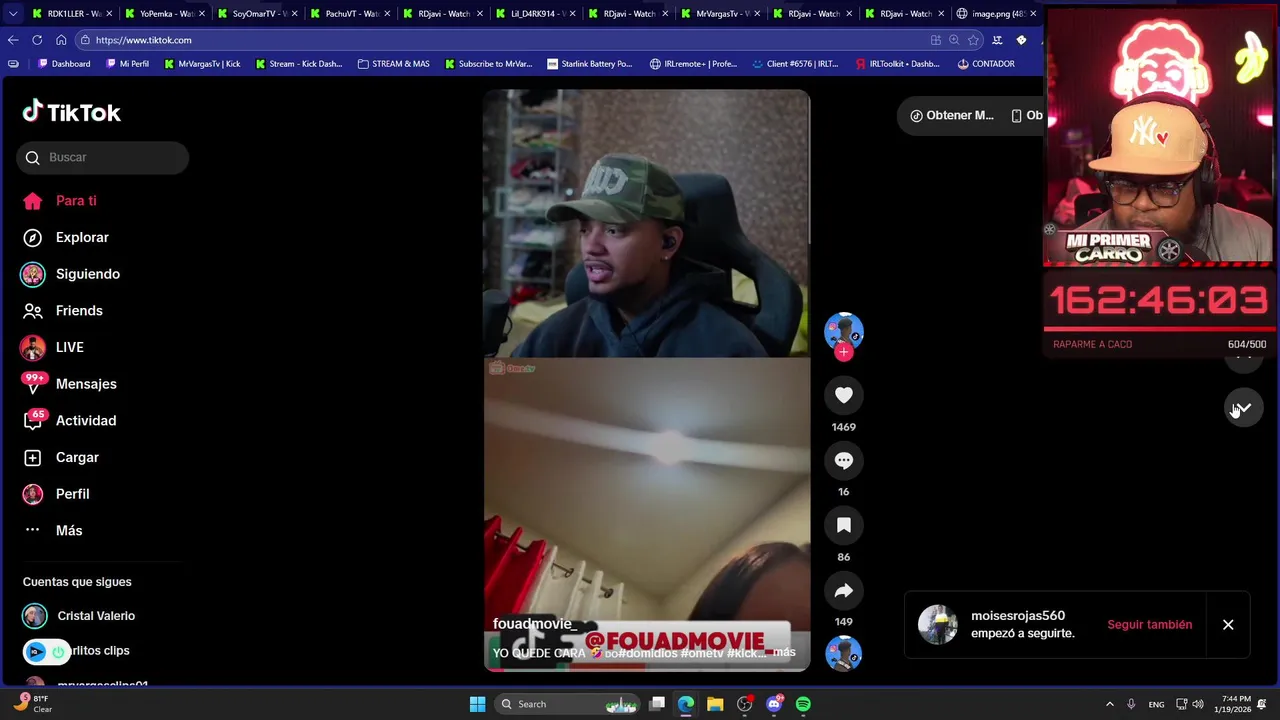Image resolution: width=1280 pixels, height=720 pixels.
Task: Open the volume speaker tray icon
Action: [x=1198, y=704]
